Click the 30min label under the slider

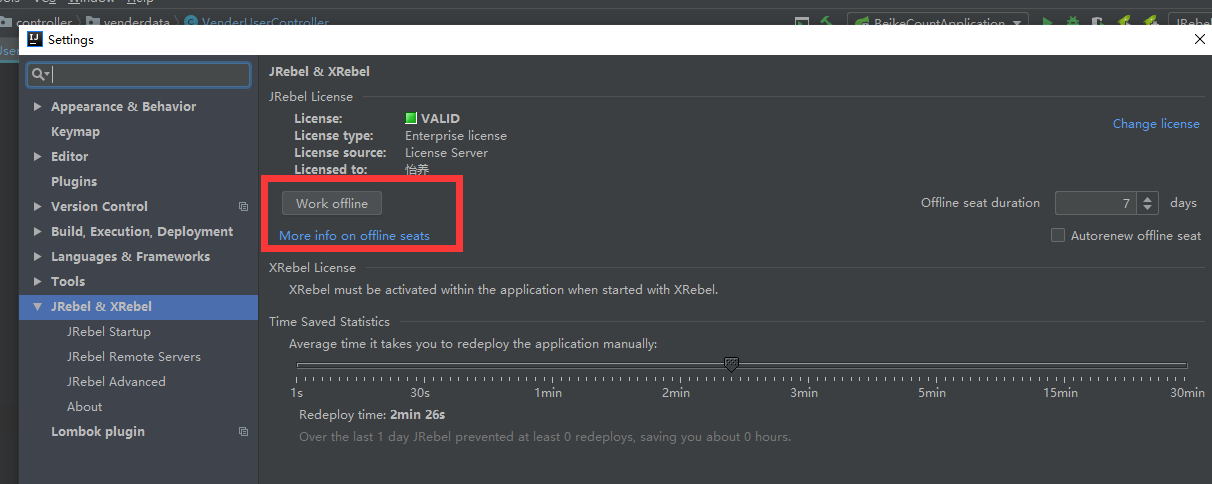click(x=1187, y=393)
